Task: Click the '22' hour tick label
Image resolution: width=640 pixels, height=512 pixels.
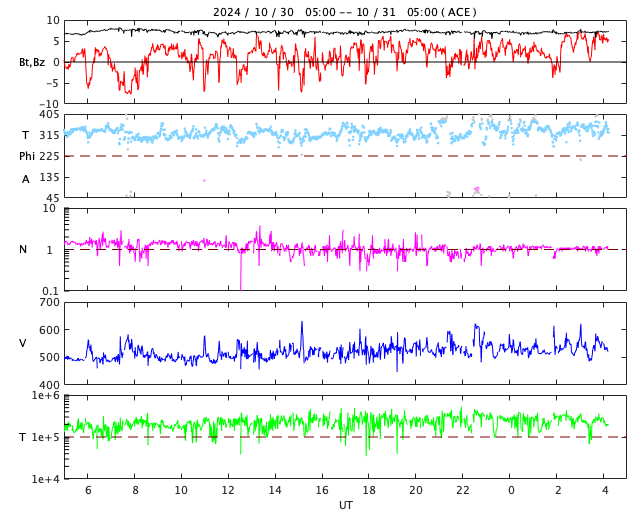Action: click(x=463, y=490)
